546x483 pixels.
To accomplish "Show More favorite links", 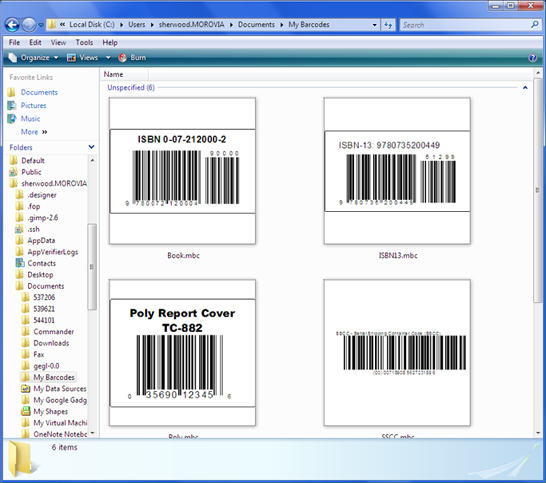I will coord(34,132).
